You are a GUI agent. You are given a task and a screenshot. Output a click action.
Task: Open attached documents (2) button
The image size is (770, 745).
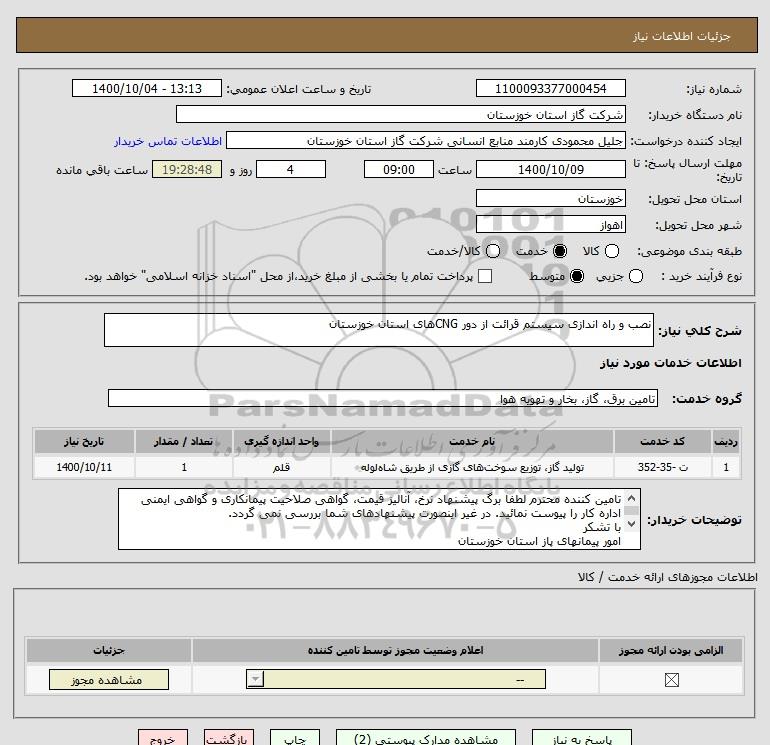tap(426, 738)
